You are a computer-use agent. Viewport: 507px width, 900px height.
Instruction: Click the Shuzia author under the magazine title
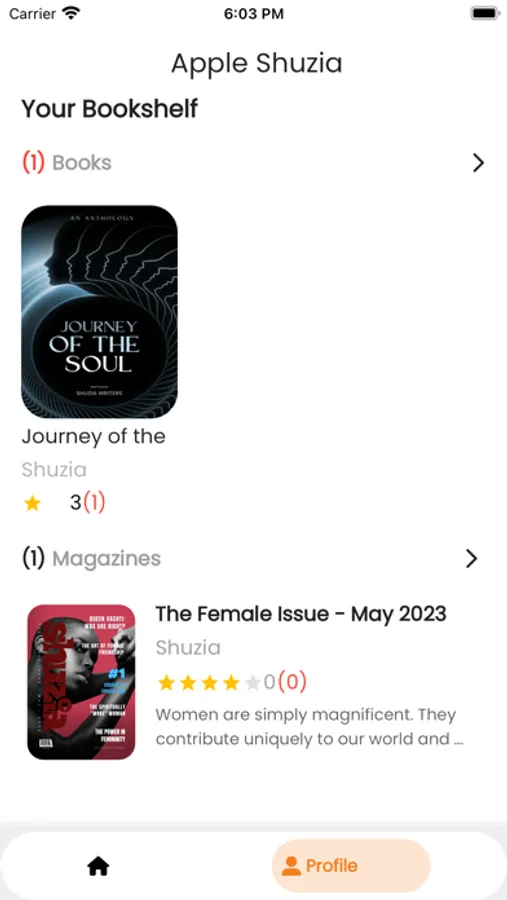188,648
